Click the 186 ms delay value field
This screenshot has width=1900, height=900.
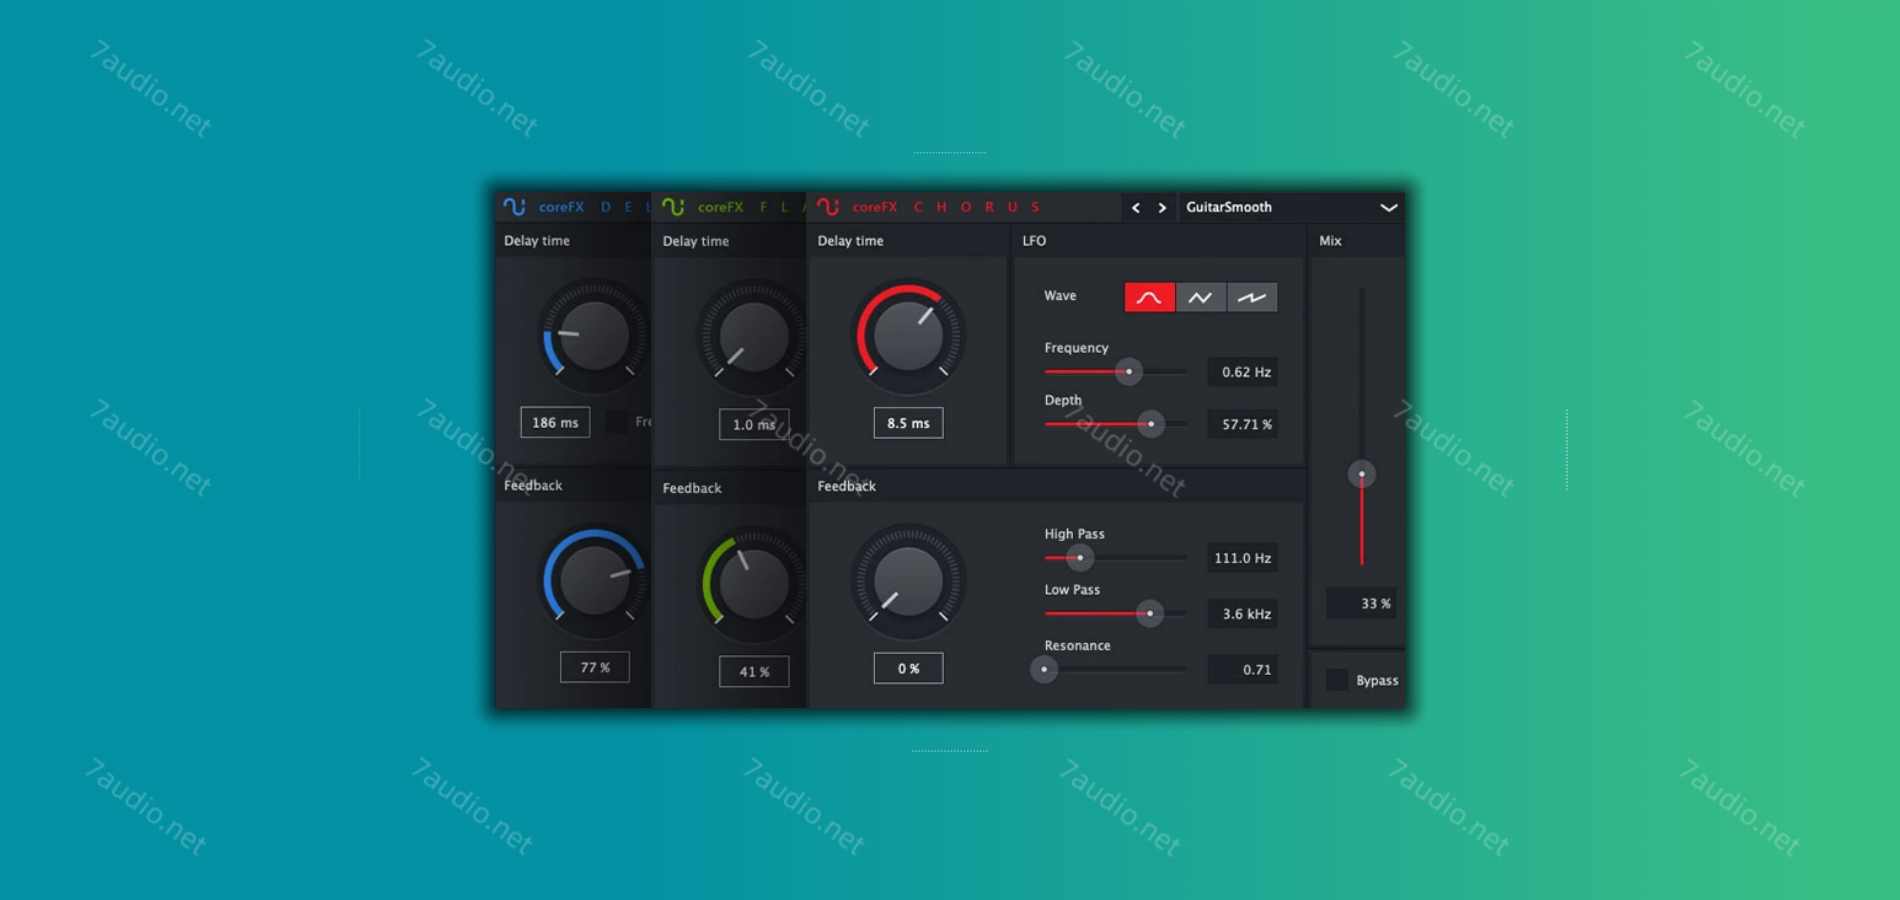click(555, 422)
